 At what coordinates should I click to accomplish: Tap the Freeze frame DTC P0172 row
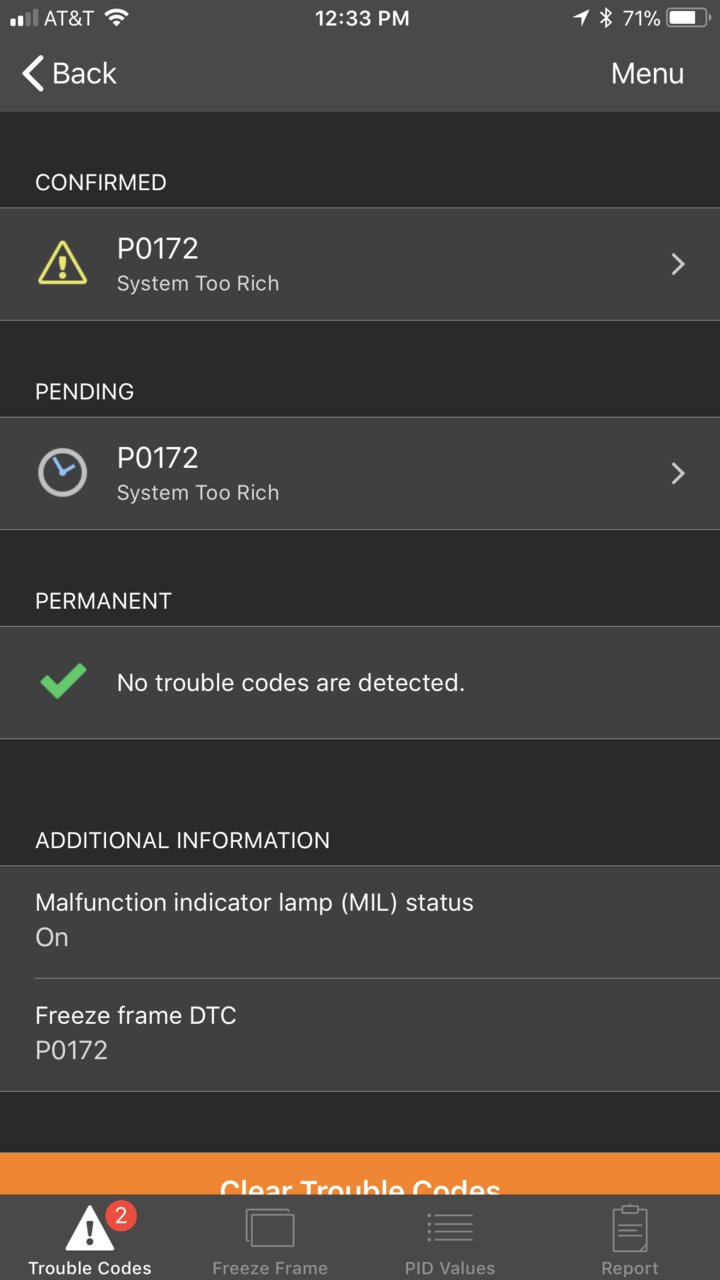(360, 1035)
